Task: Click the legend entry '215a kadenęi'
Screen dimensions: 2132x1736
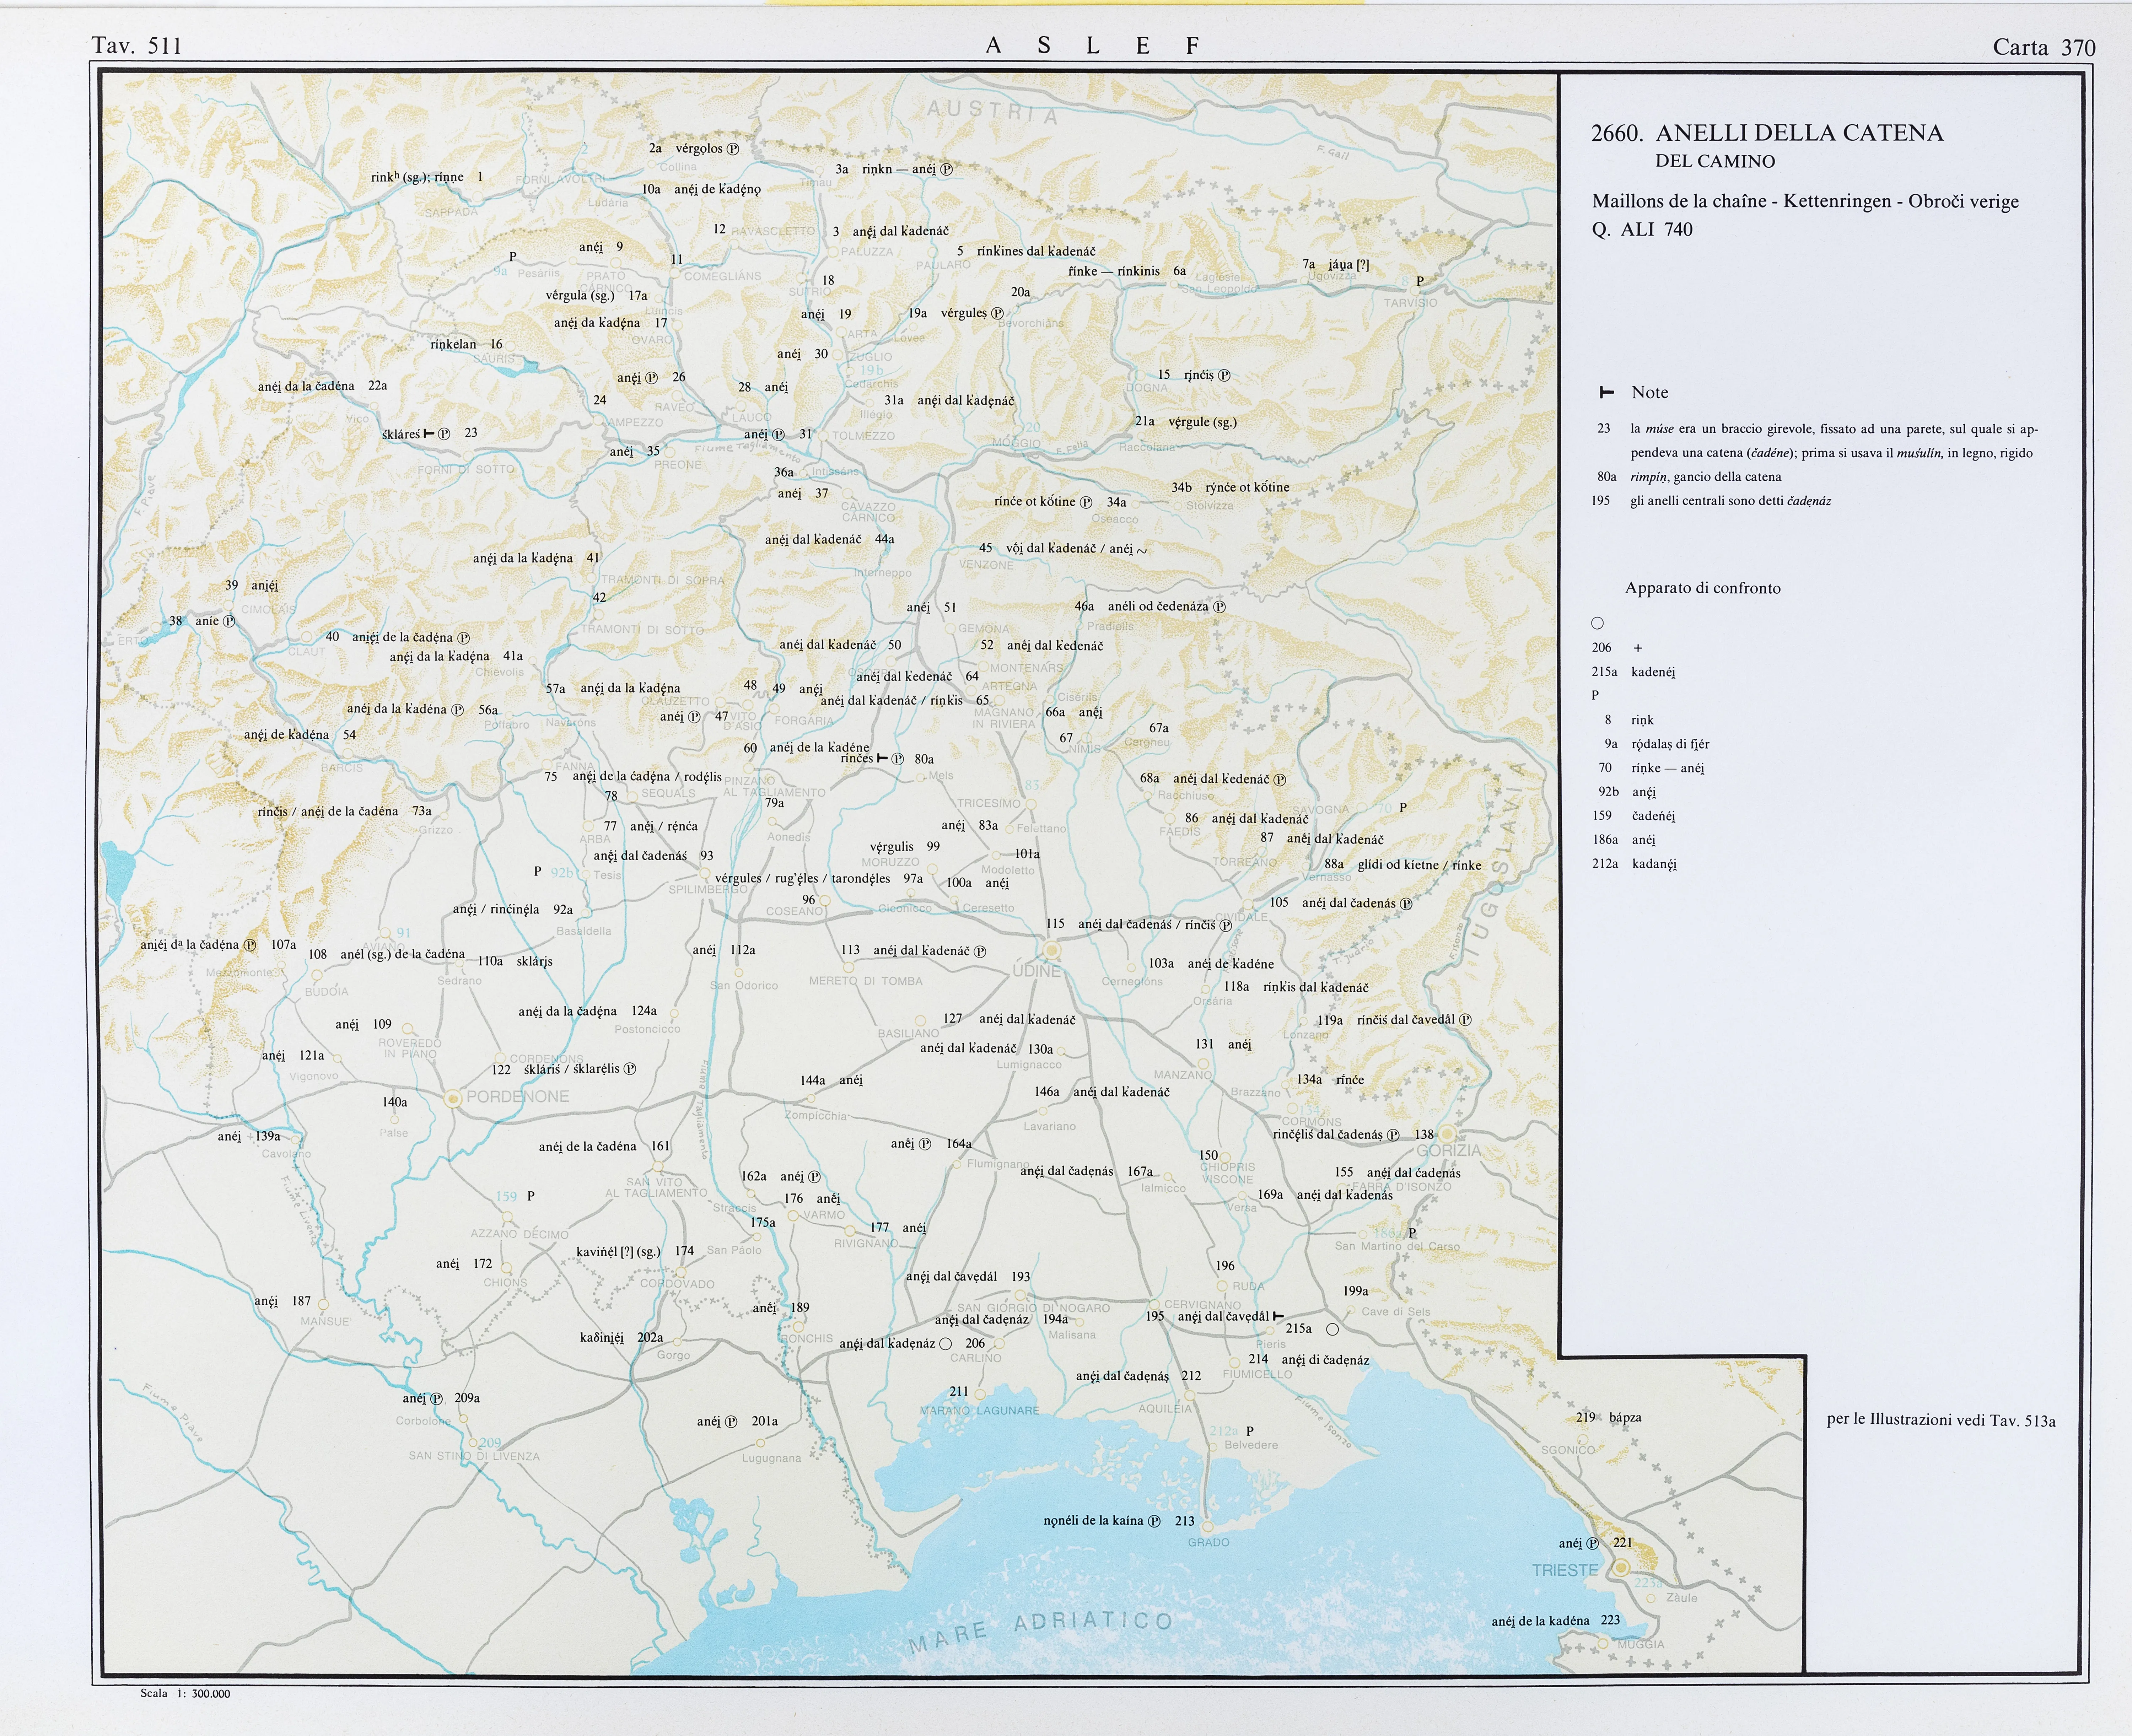Action: 1634,672
